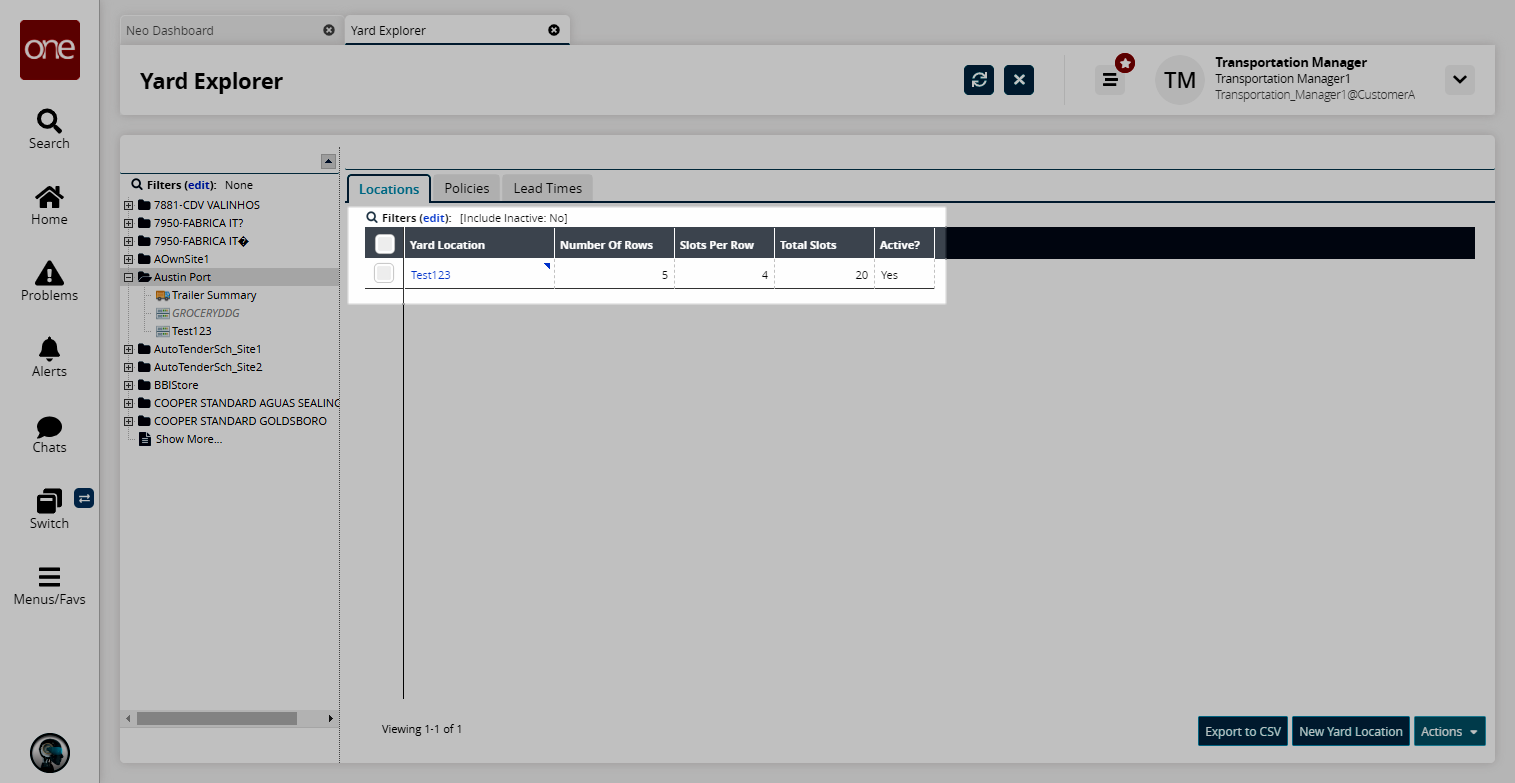Open the Lead Times tab

[548, 188]
